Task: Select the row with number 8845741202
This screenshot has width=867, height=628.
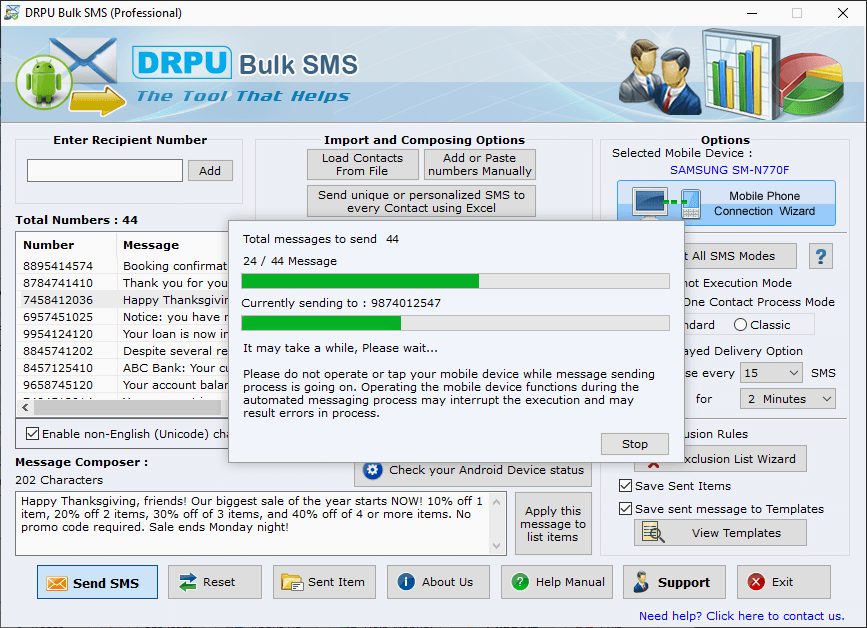Action: 123,351
